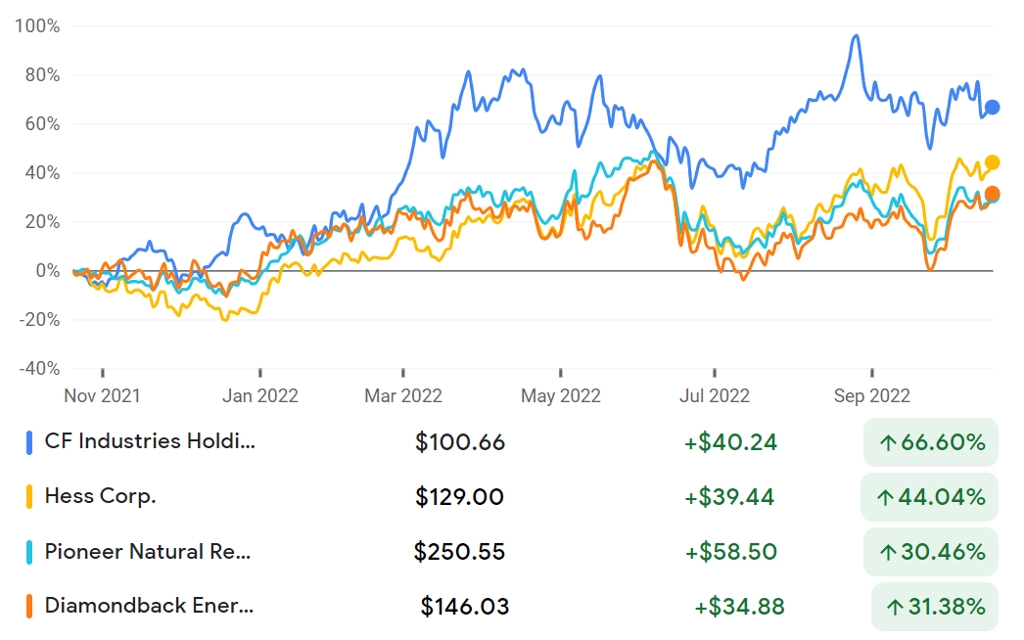The width and height of the screenshot is (1024, 640).
Task: Select the blue endpoint dot on chart
Action: (x=992, y=107)
